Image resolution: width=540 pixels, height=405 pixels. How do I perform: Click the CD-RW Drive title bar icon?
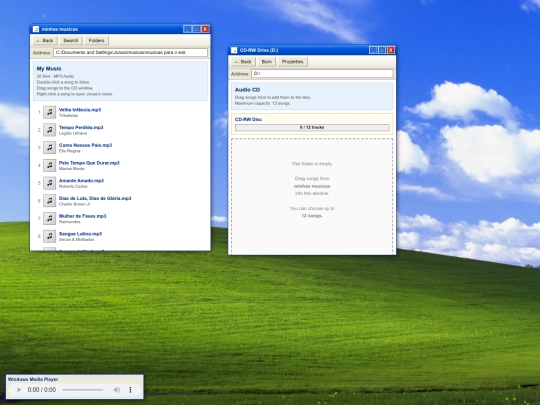coord(234,50)
